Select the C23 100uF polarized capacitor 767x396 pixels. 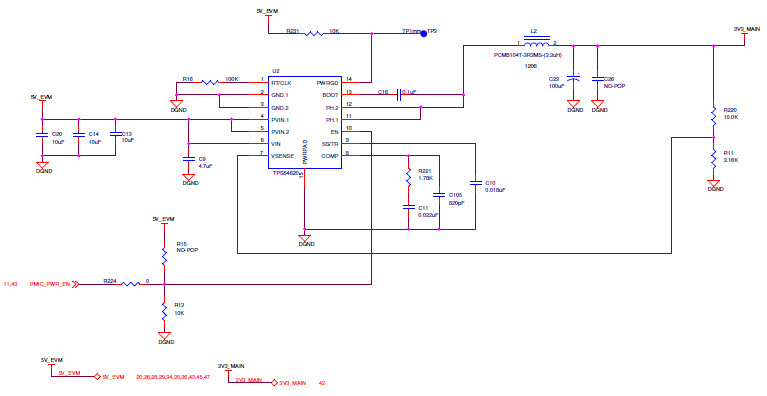click(573, 78)
